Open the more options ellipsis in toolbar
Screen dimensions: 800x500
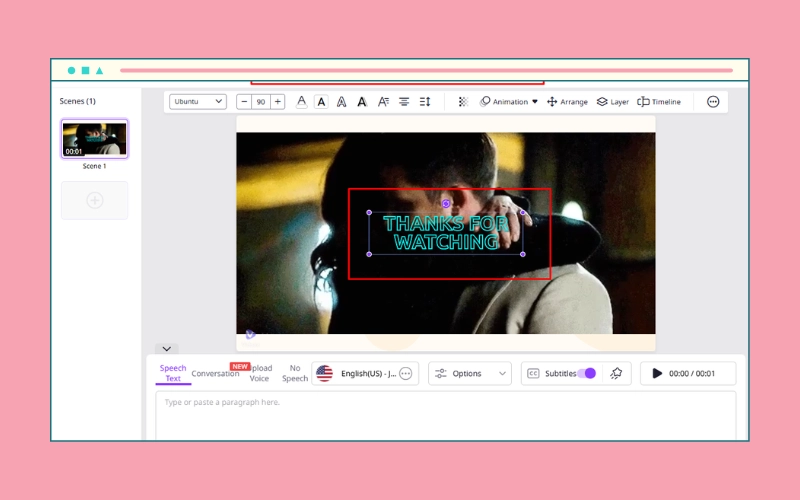click(713, 102)
